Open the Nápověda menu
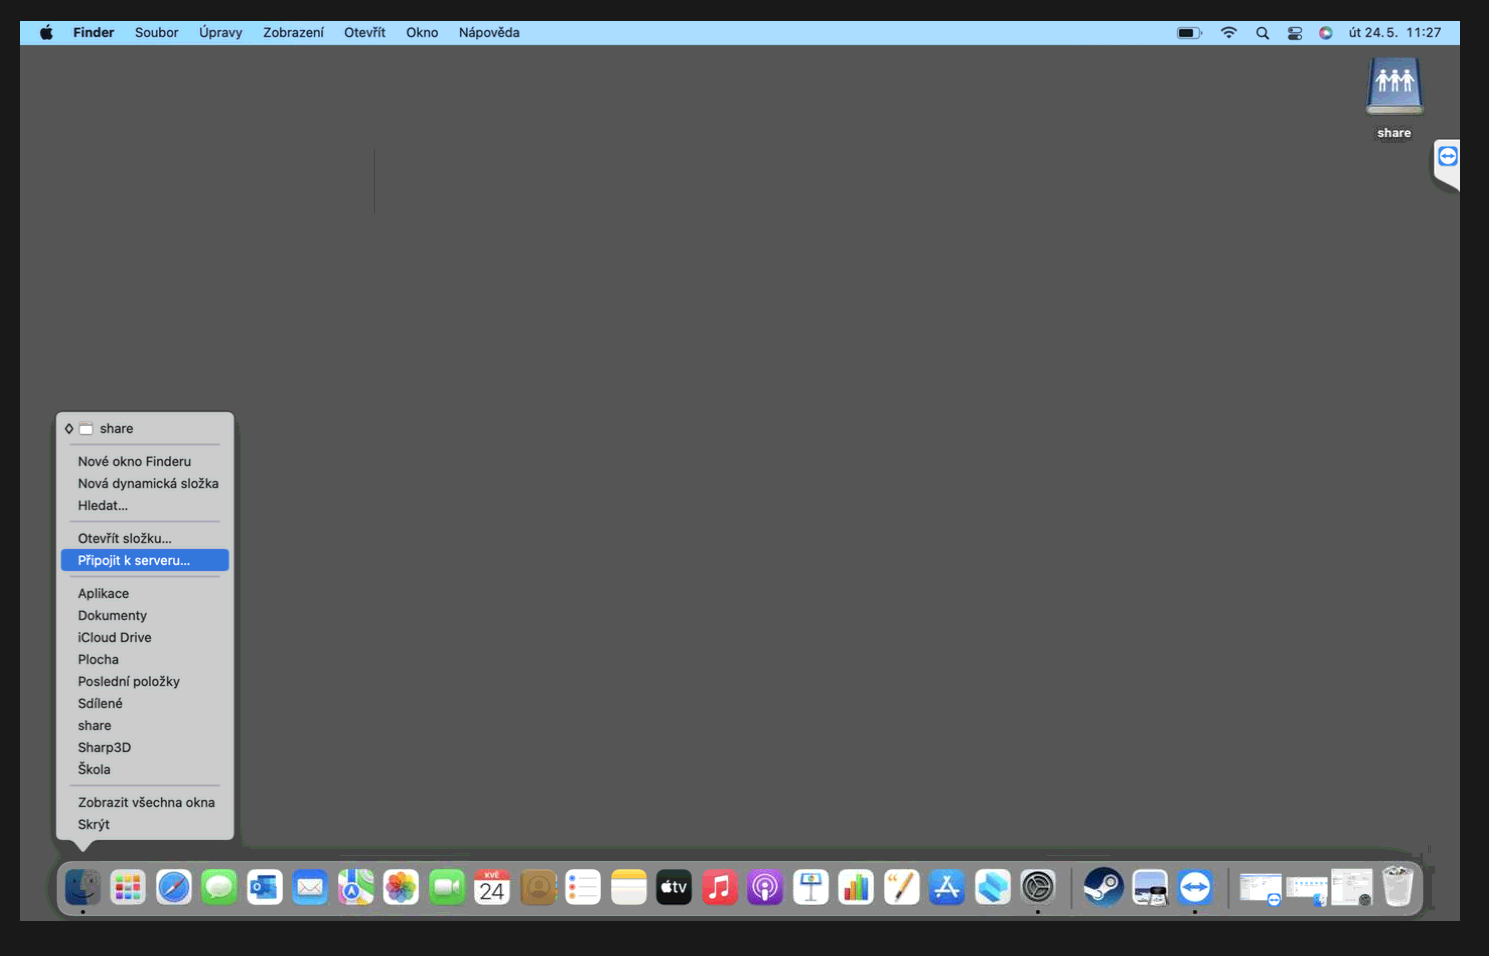The width and height of the screenshot is (1489, 956). (488, 32)
